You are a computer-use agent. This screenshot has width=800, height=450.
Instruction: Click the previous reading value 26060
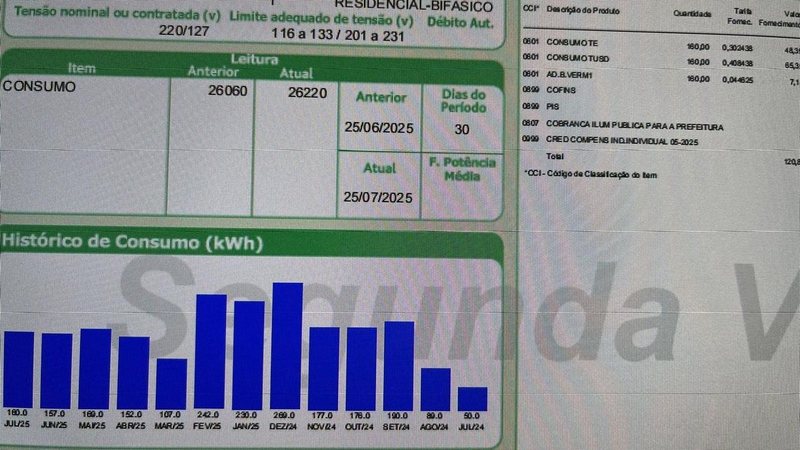[228, 91]
